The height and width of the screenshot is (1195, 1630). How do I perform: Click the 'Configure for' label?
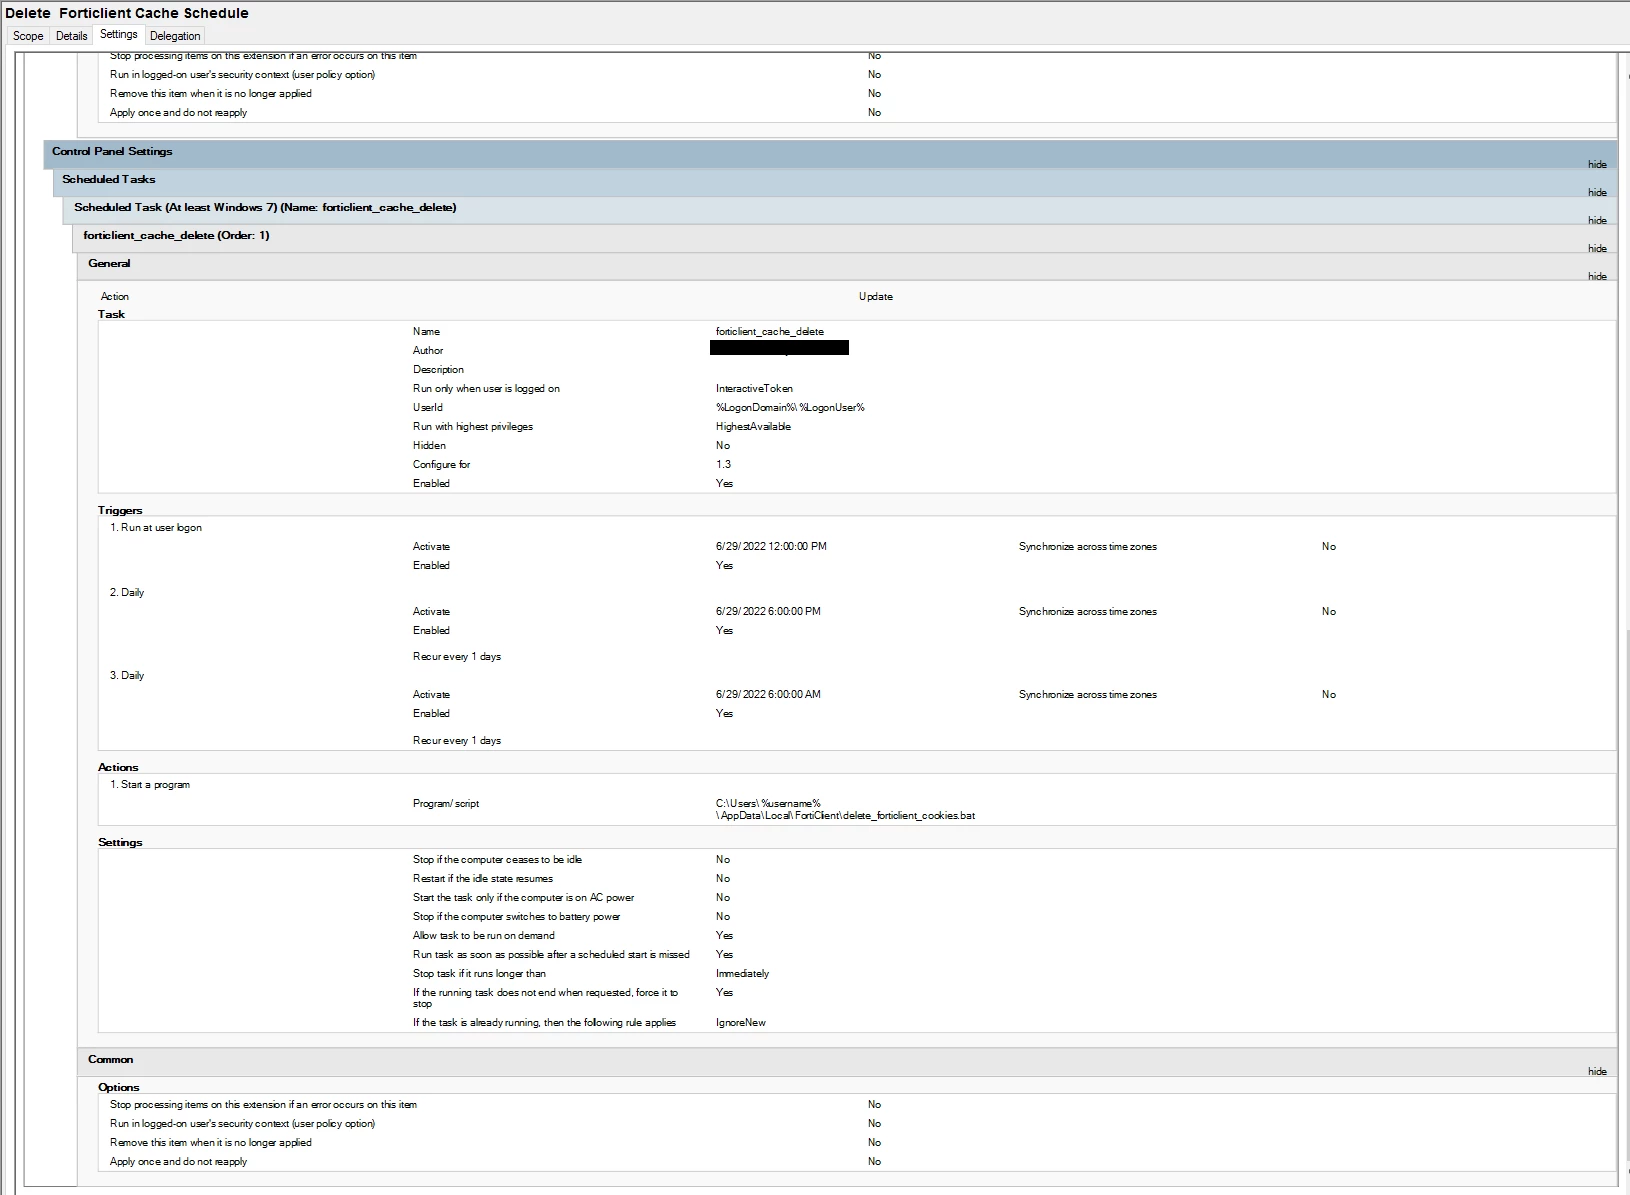click(x=441, y=465)
